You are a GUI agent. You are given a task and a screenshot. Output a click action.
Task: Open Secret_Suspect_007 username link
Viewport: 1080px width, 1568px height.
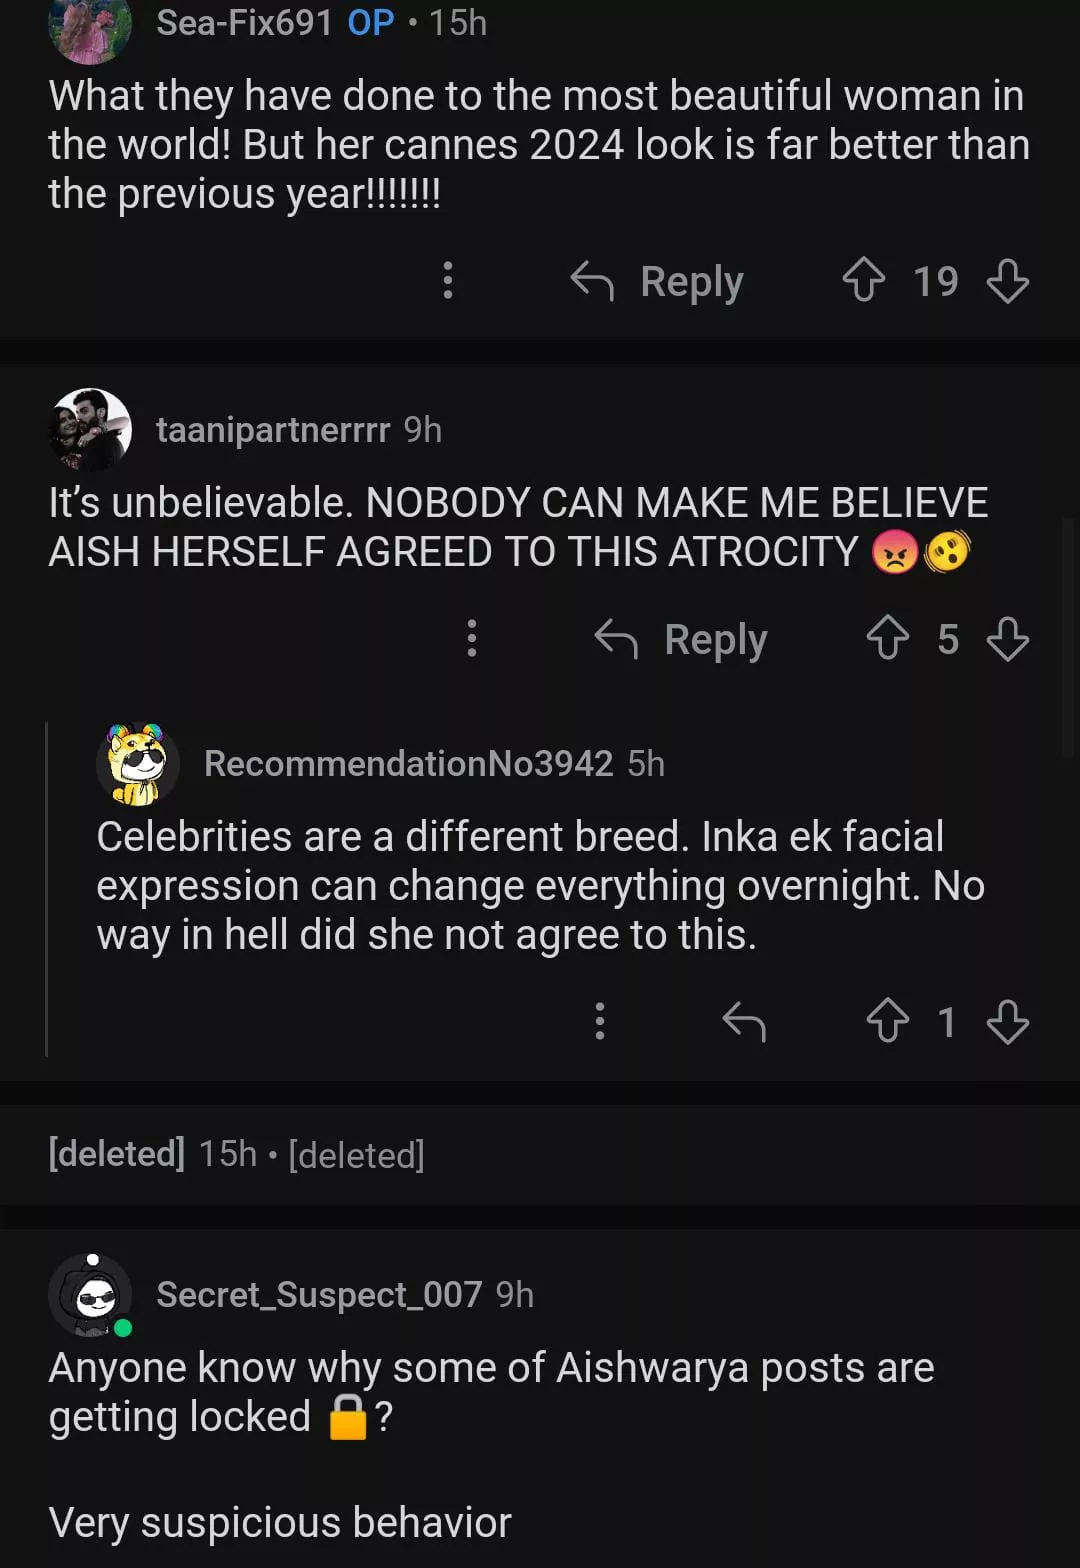click(319, 1295)
